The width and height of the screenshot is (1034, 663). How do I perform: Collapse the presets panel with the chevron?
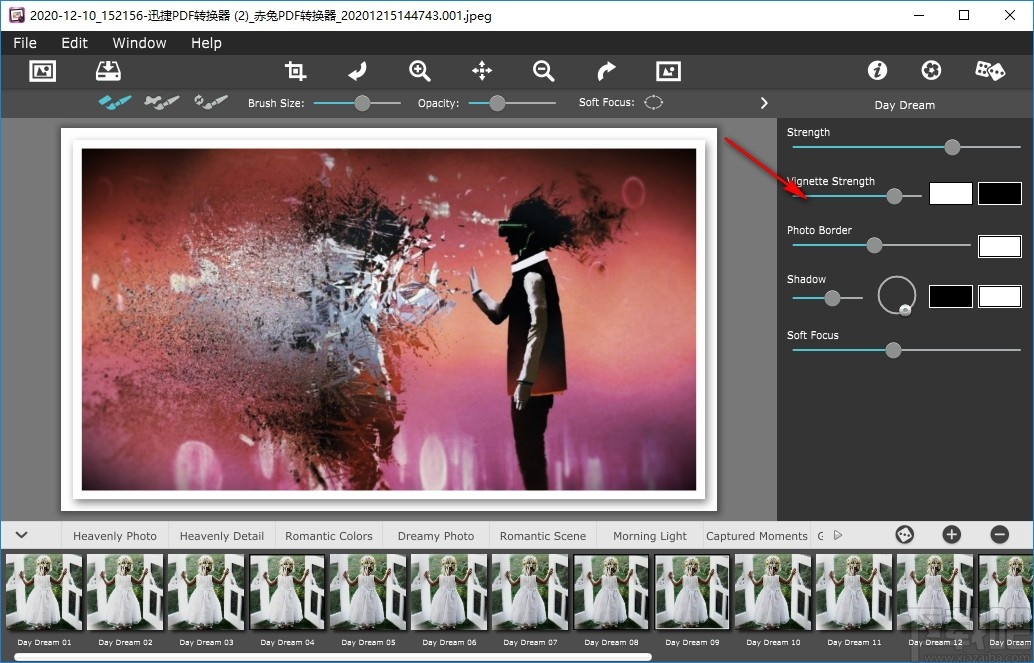(21, 535)
